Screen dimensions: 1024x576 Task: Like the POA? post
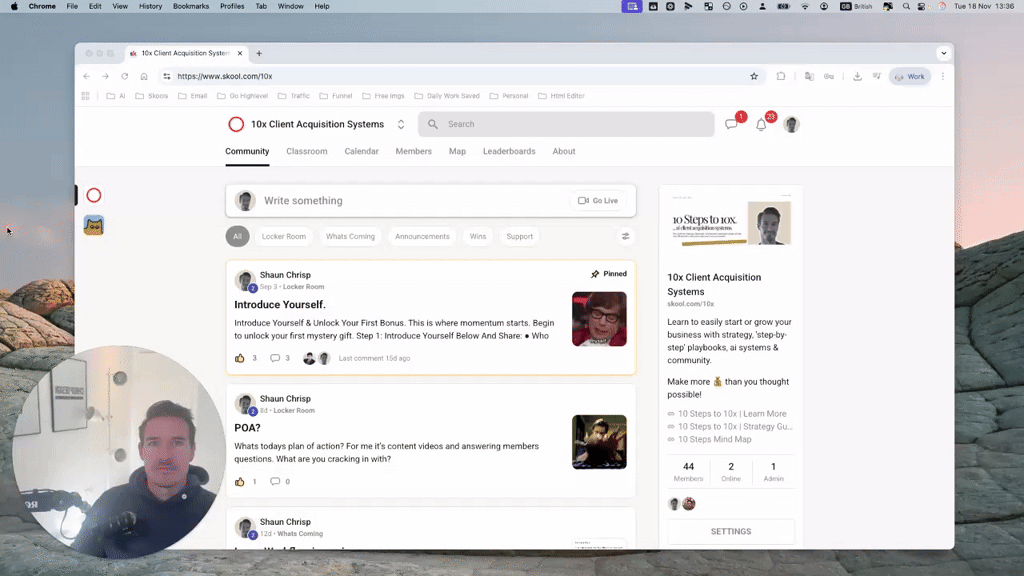point(240,481)
